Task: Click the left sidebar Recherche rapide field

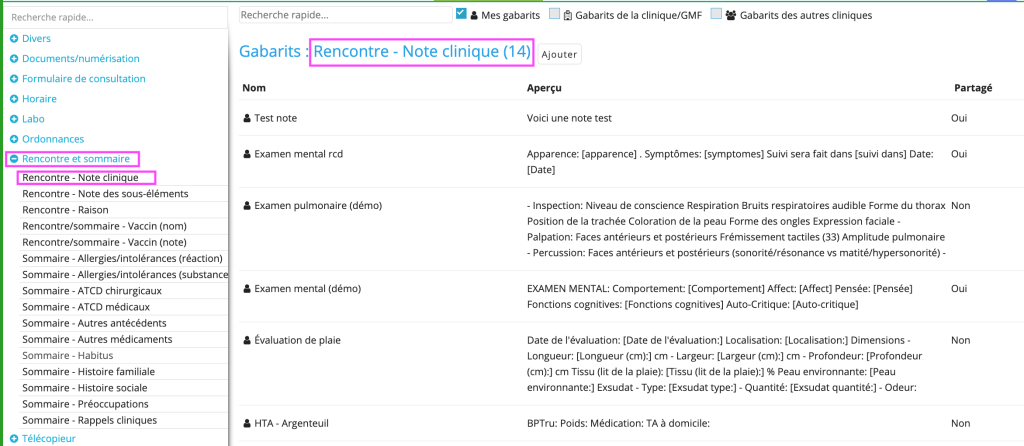Action: click(115, 18)
